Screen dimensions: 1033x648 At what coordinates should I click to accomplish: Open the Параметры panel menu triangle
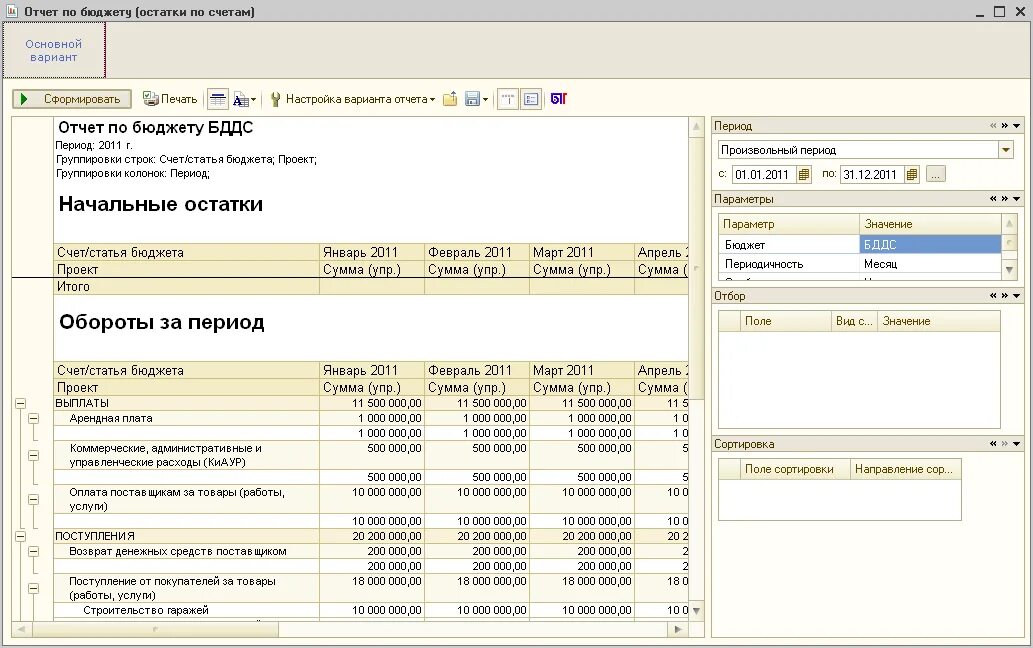tap(1017, 199)
